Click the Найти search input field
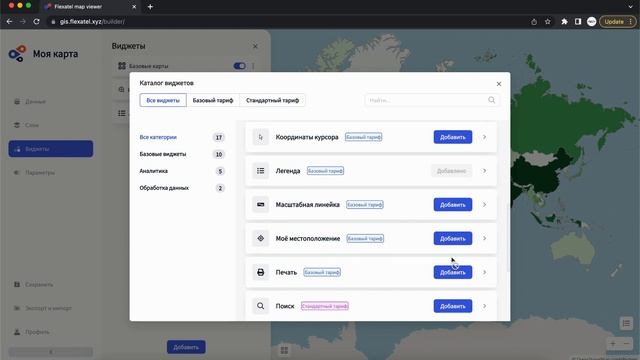The height and width of the screenshot is (360, 640). coord(432,100)
